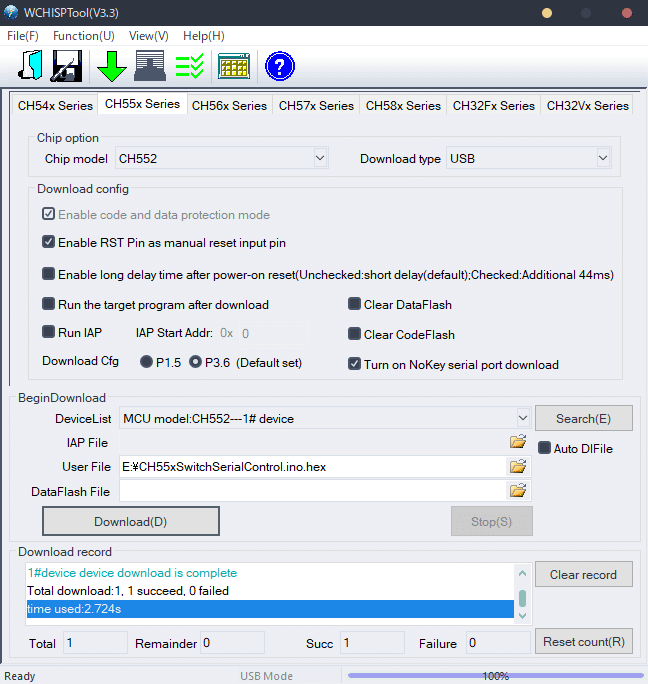Open the yellow grid calculator icon
648x684 pixels.
[x=234, y=66]
